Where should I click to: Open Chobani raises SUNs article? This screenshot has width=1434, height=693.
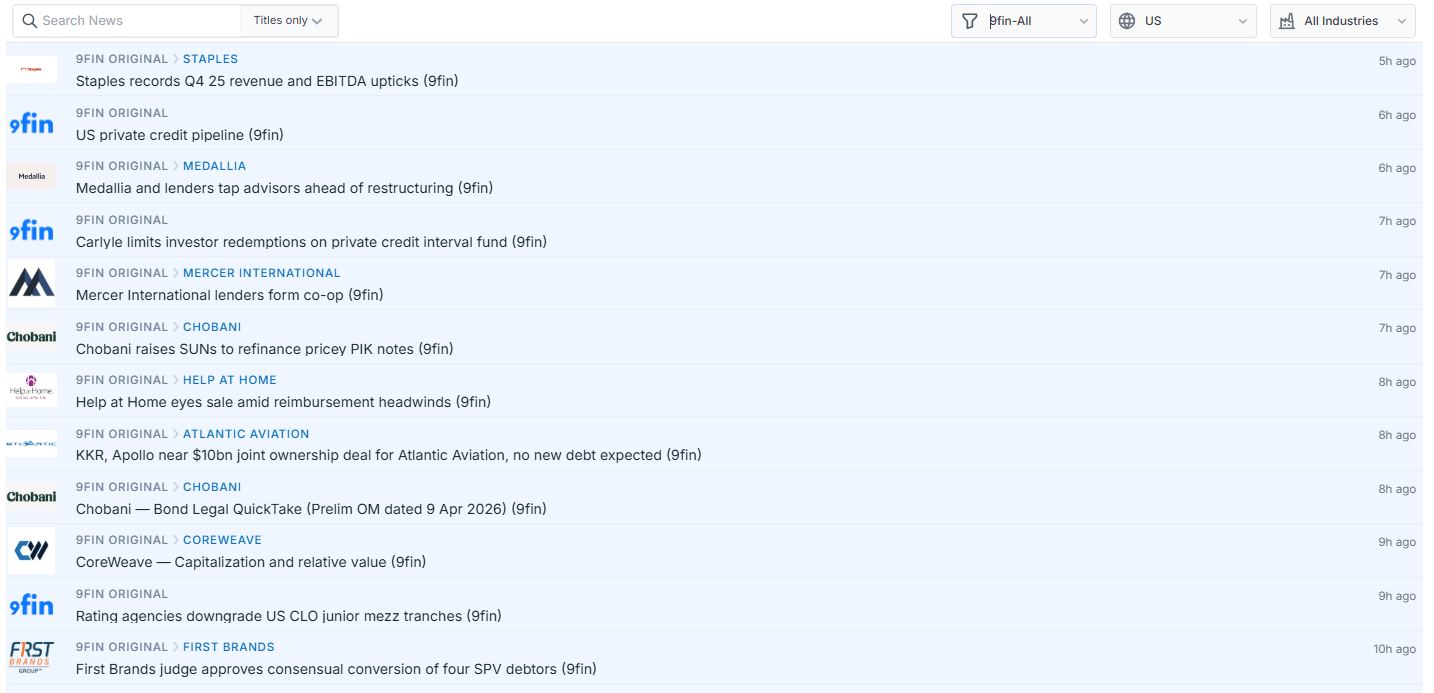click(x=265, y=349)
